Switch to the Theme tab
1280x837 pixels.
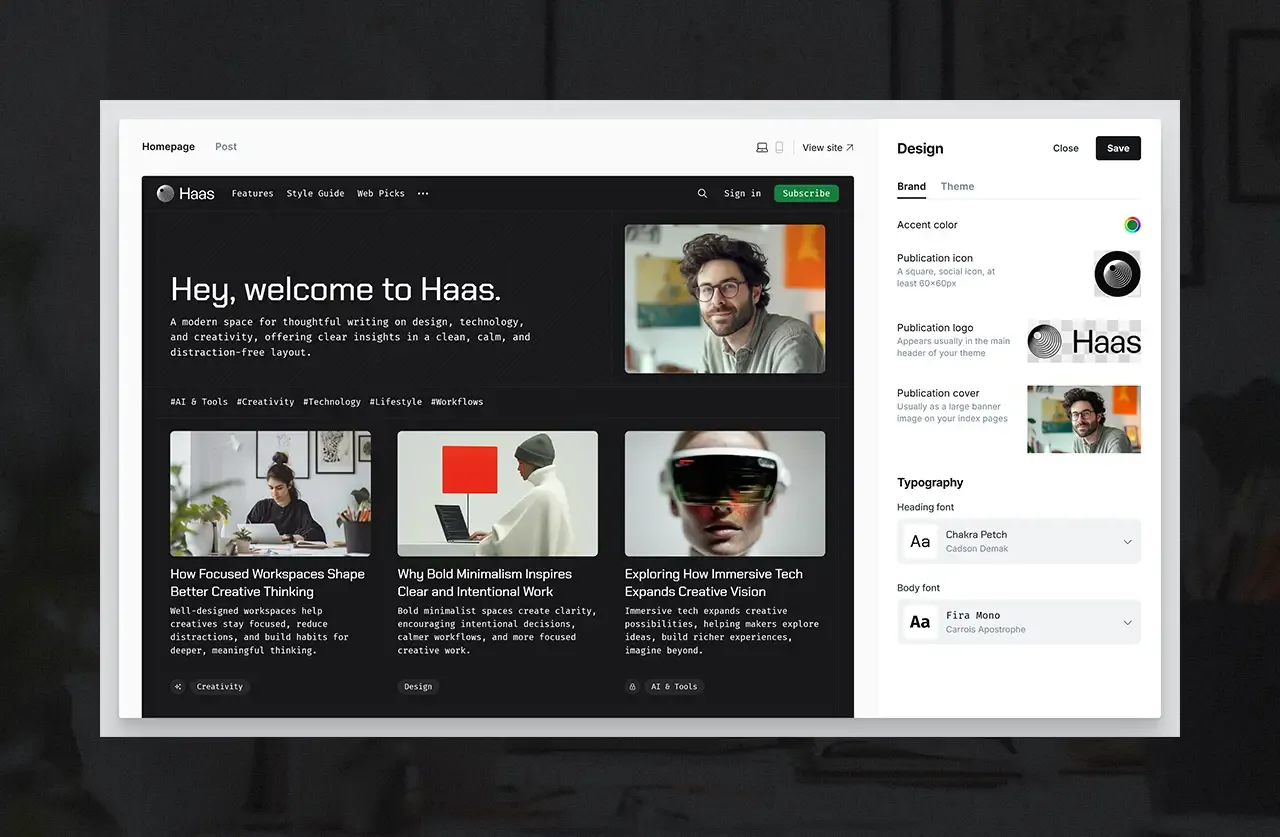(957, 187)
